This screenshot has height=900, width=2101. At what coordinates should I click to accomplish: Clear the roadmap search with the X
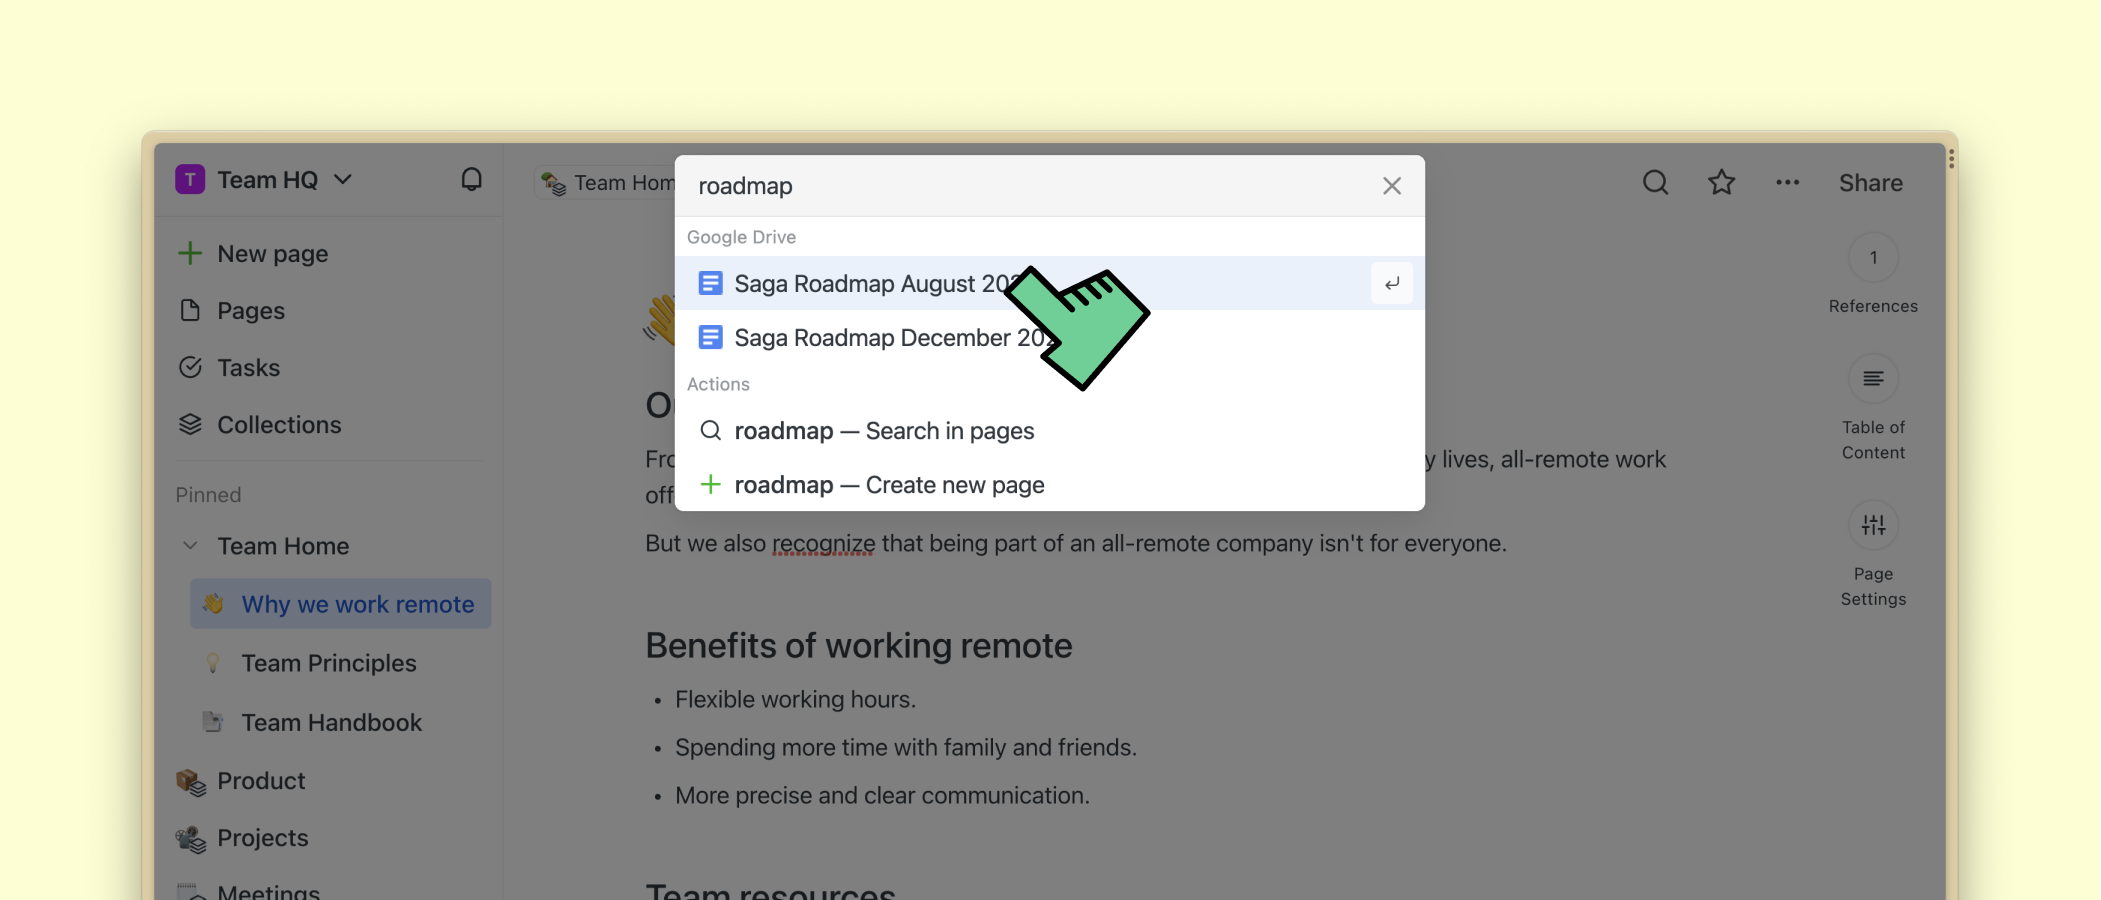(x=1391, y=186)
